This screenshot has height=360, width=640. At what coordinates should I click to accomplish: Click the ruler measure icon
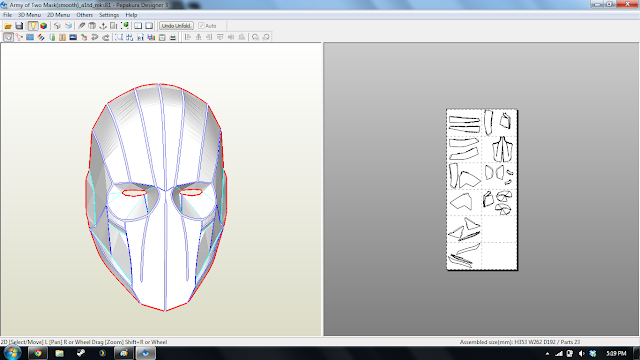114,26
